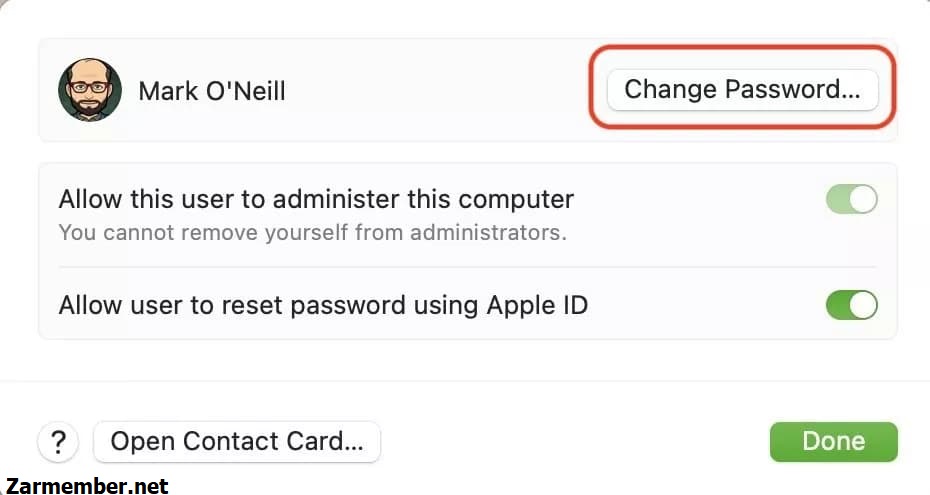Toggle Allow this user to administer this computer
The height and width of the screenshot is (495, 930).
coord(852,199)
